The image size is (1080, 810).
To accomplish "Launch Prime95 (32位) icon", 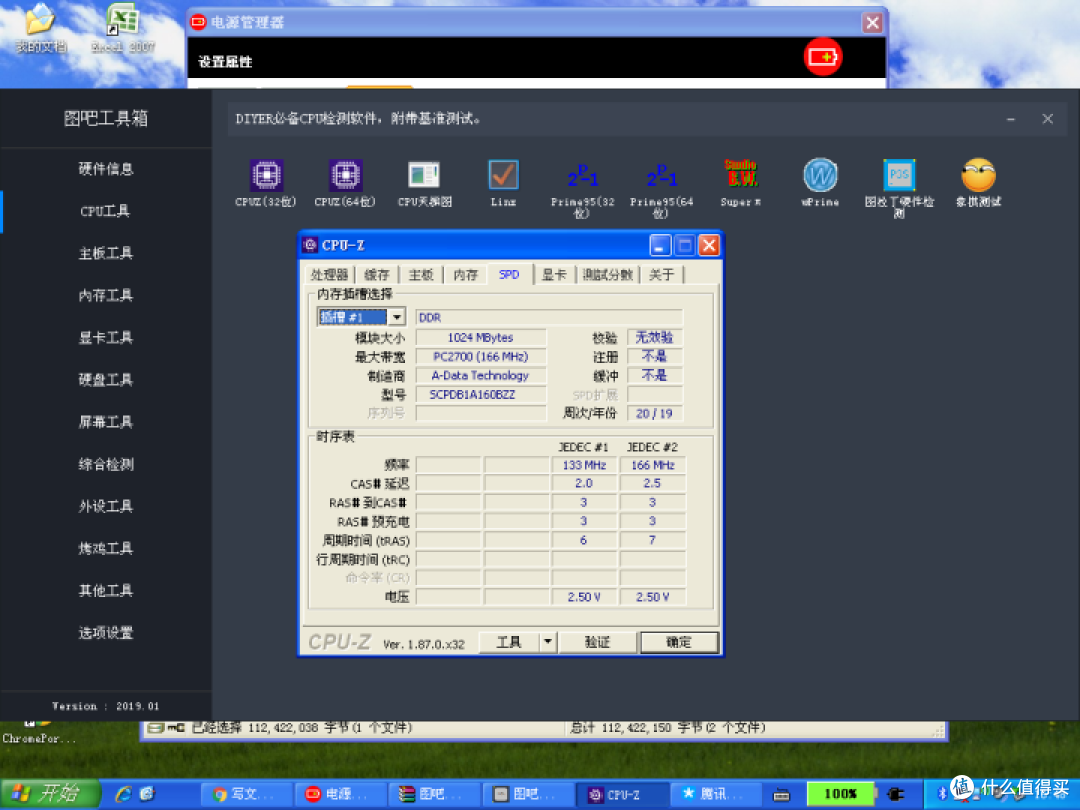I will click(x=582, y=176).
